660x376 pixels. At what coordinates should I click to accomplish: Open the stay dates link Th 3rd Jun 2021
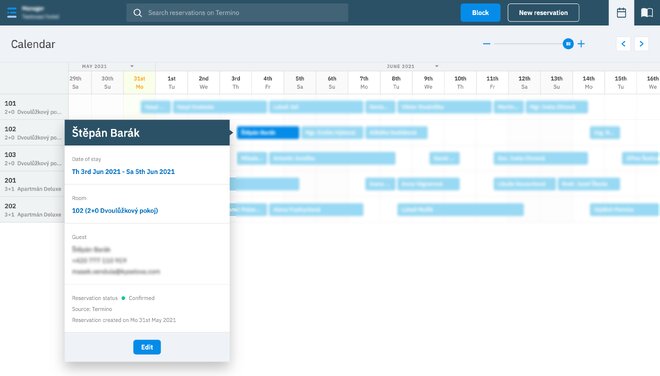[123, 172]
